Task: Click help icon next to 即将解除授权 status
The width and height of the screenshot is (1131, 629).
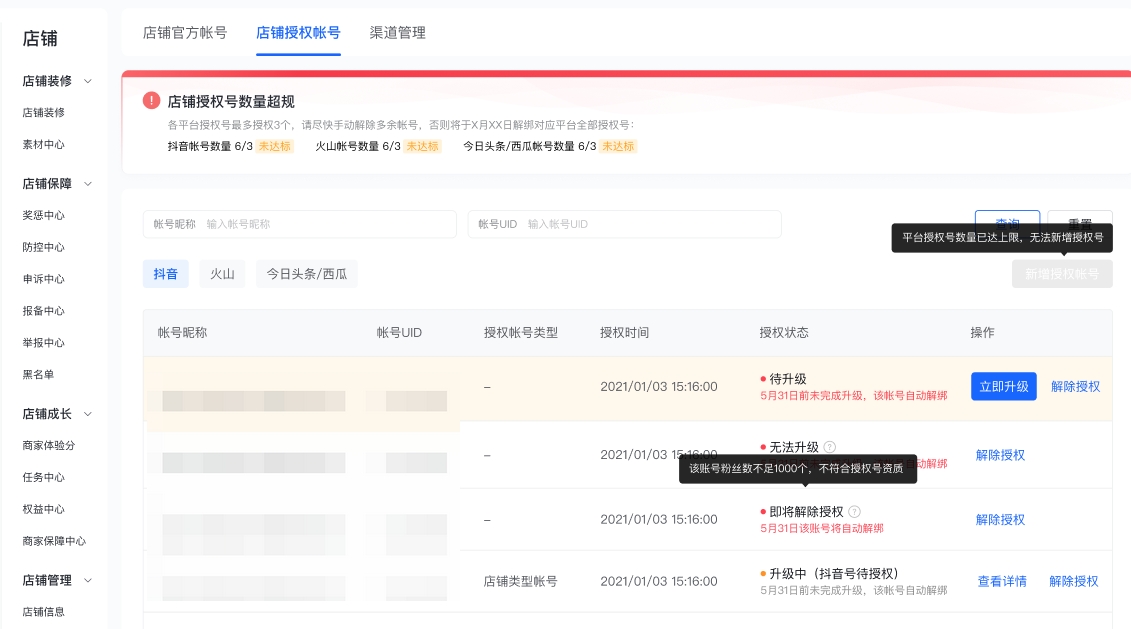Action: coord(854,511)
